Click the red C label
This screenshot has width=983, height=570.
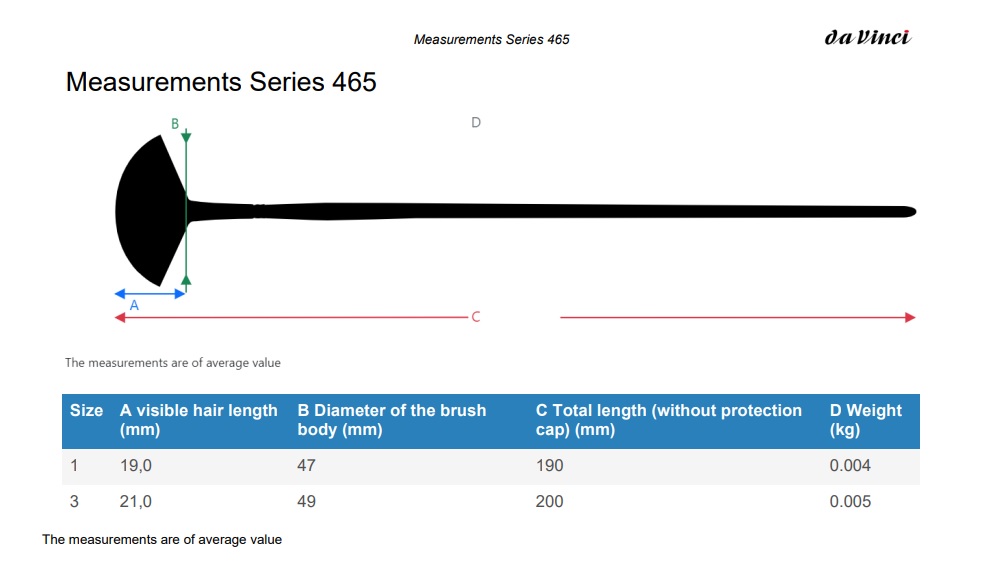[x=476, y=317]
